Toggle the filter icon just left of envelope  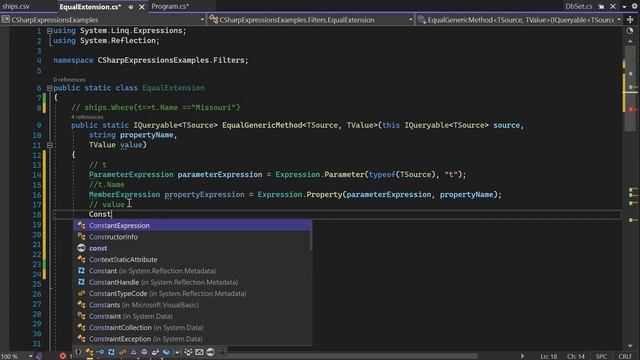tap(188, 352)
